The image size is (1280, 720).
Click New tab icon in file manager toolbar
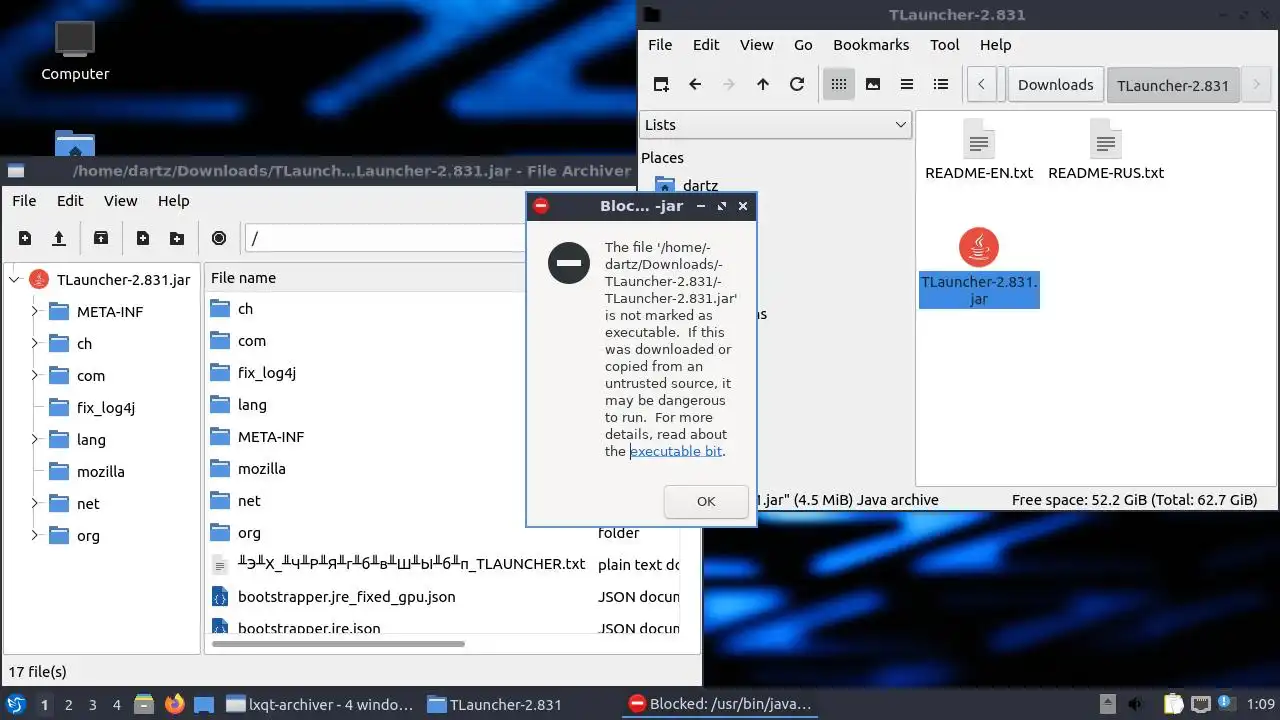click(661, 85)
